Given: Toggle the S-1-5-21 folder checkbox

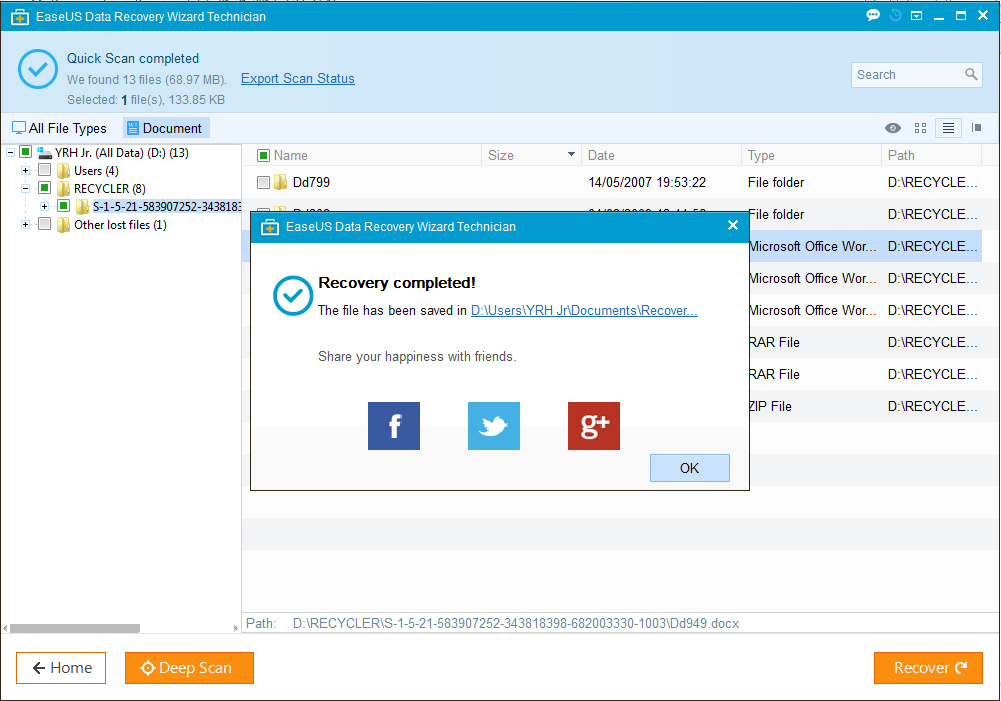Looking at the screenshot, I should pyautogui.click(x=63, y=206).
